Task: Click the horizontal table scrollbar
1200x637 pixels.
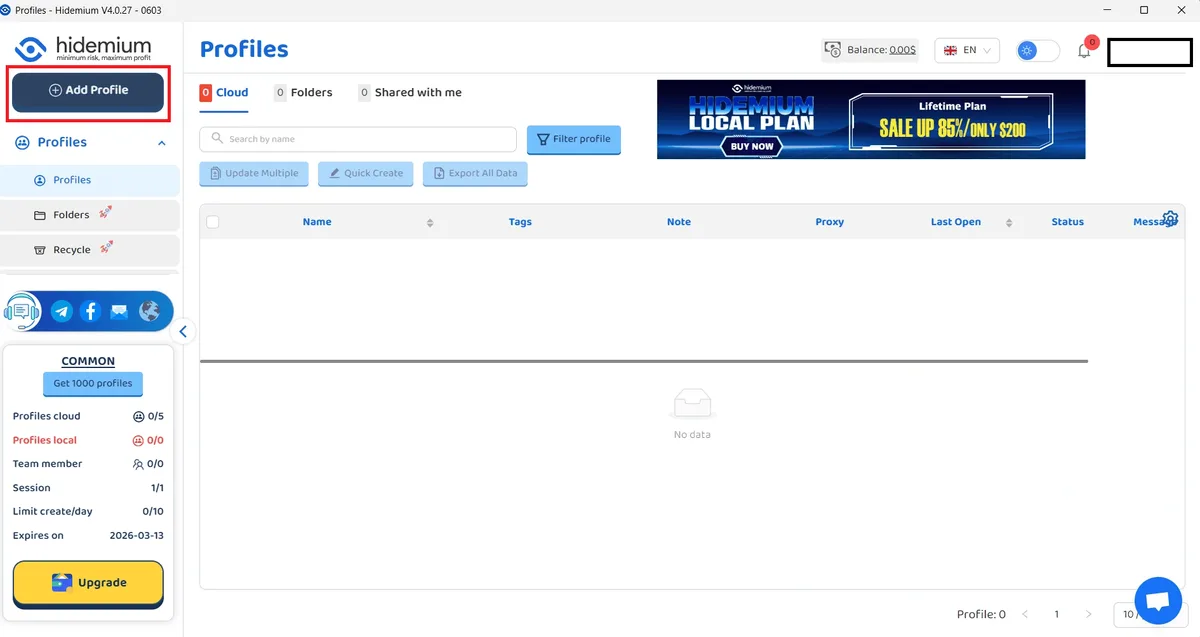Action: [643, 361]
